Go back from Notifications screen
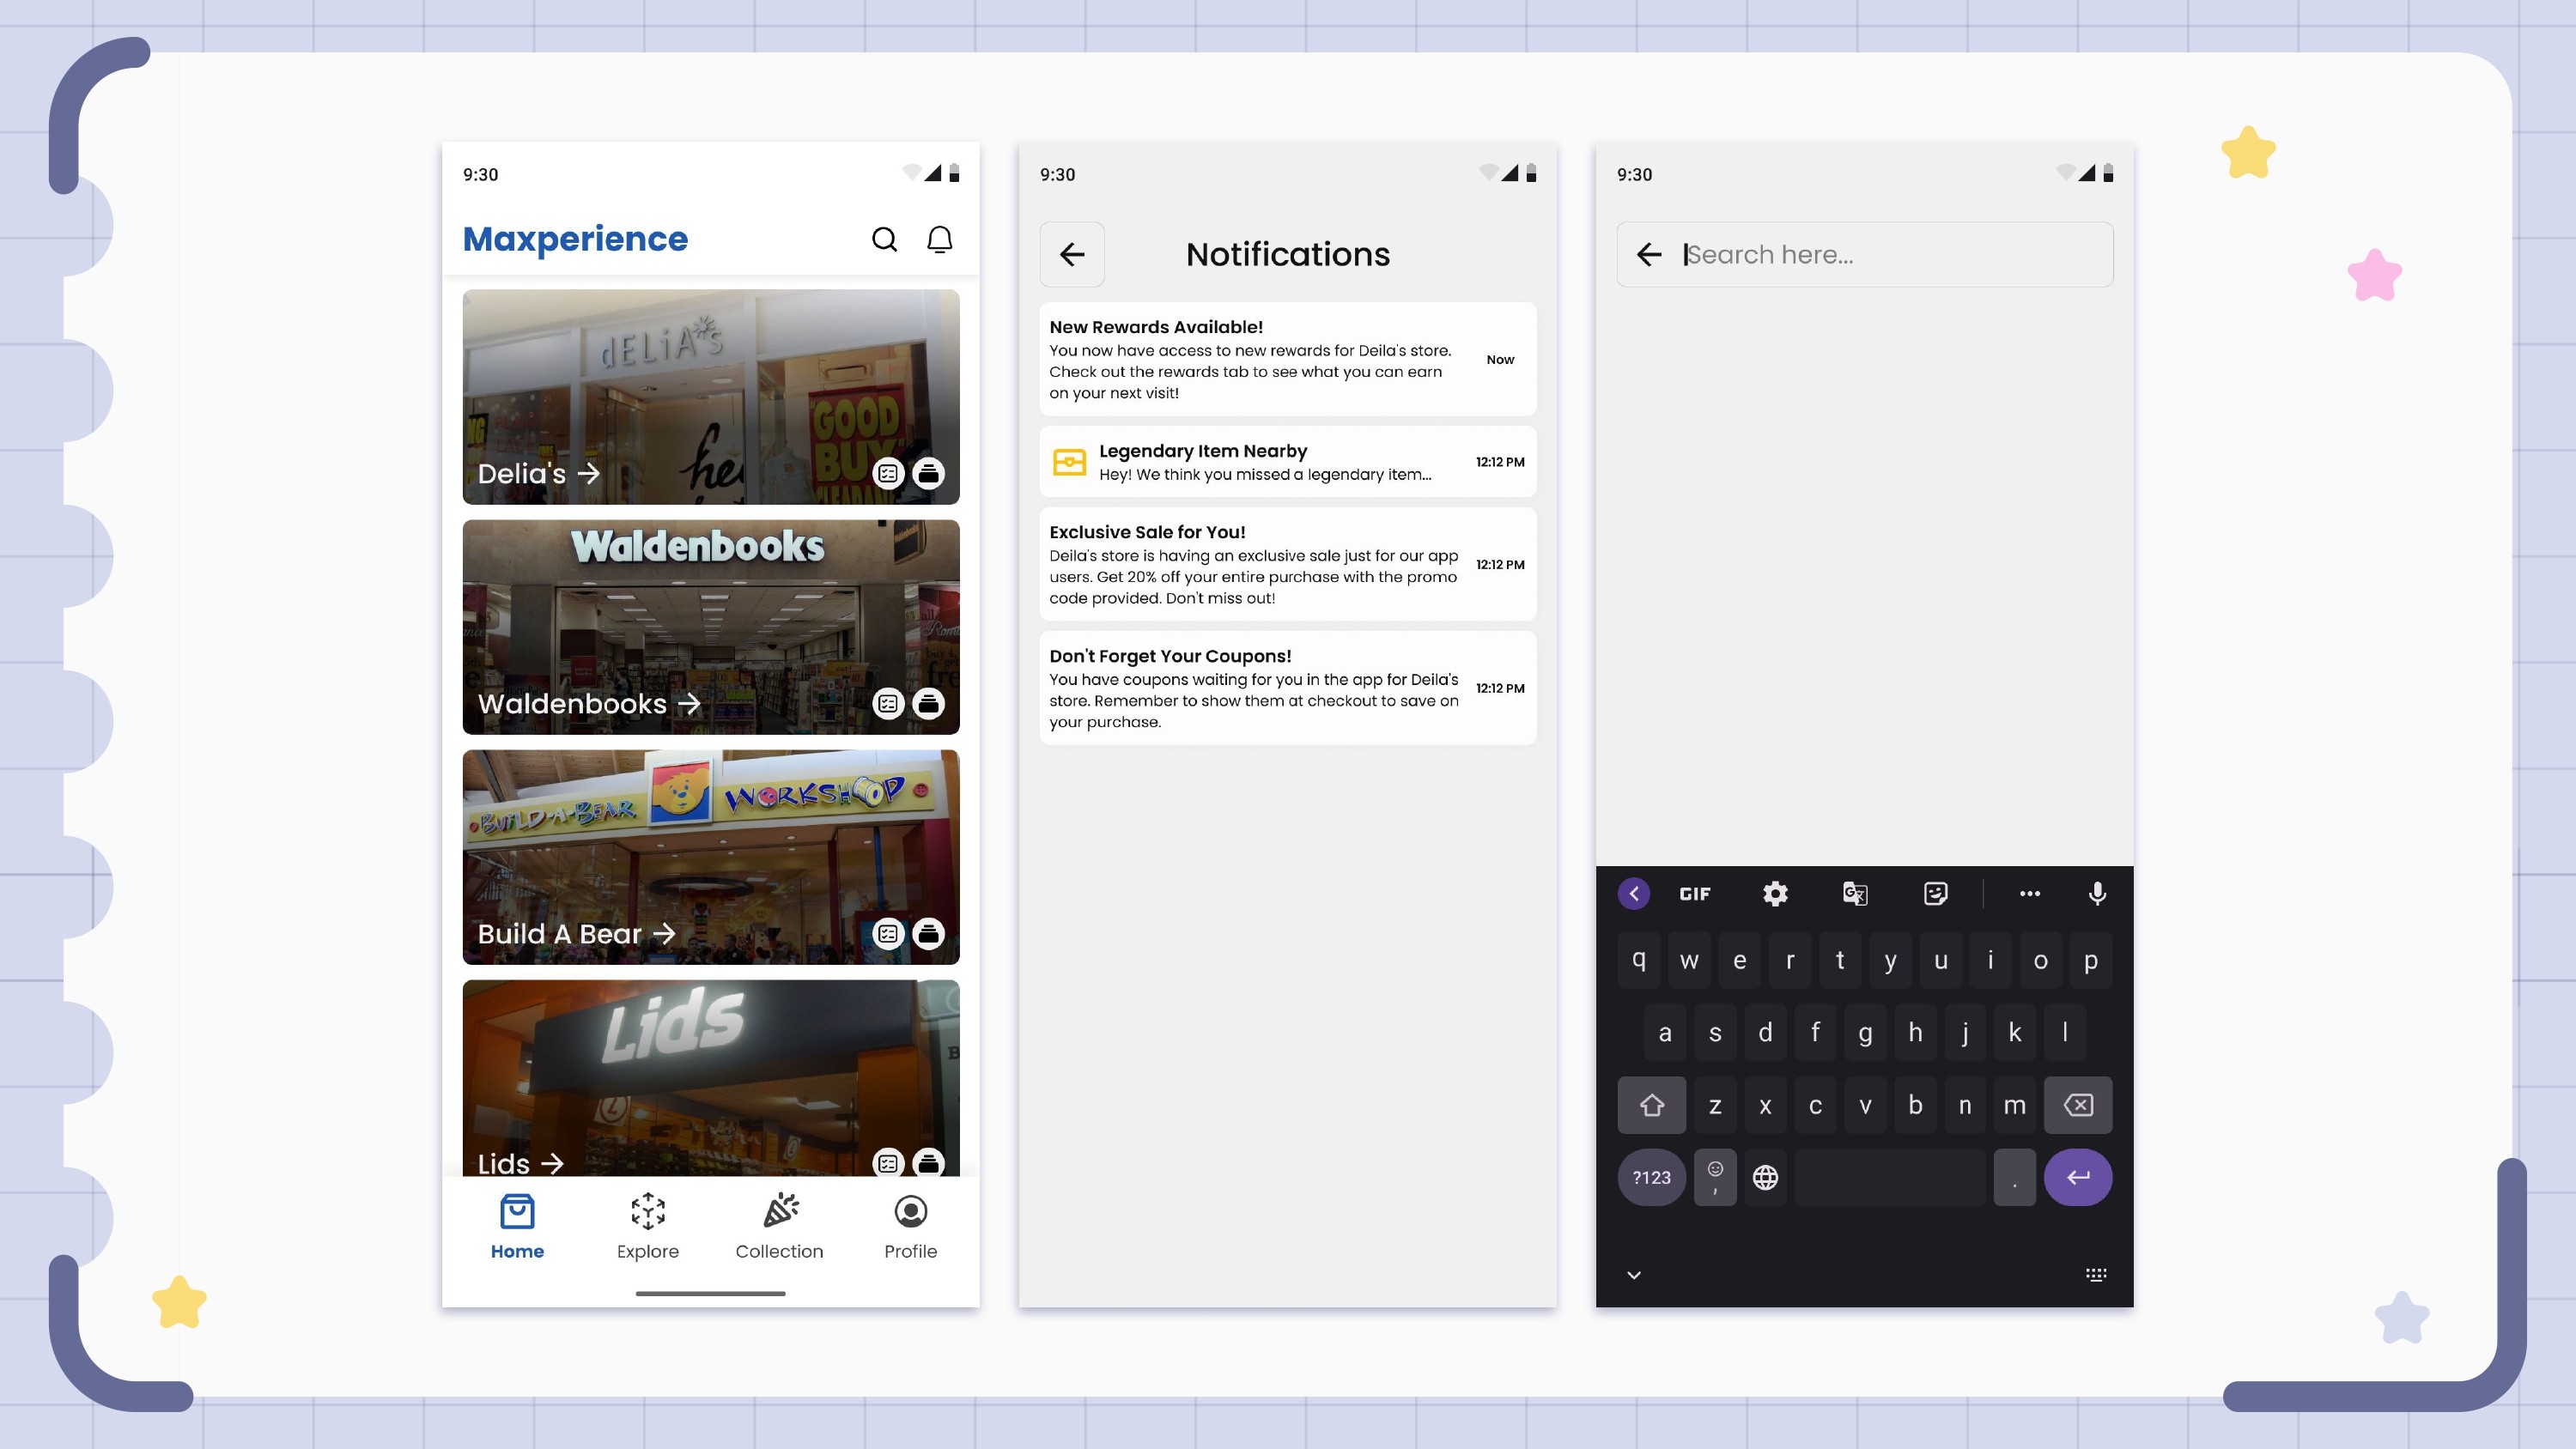The height and width of the screenshot is (1449, 2576). pos(1072,254)
